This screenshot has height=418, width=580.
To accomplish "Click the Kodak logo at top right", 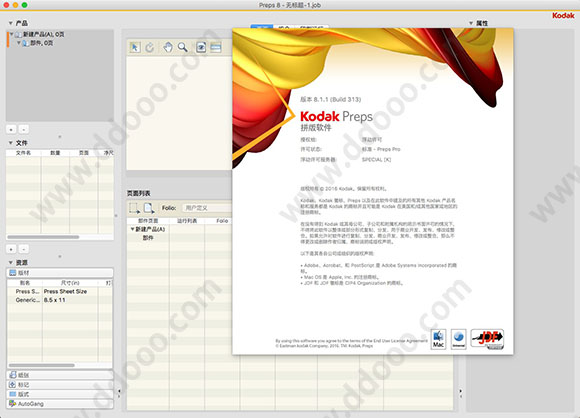I will (563, 16).
